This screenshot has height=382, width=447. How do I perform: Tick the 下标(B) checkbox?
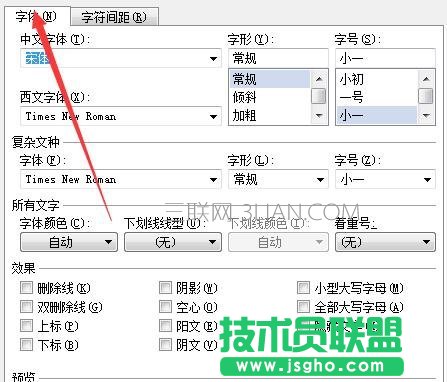pyautogui.click(x=27, y=345)
